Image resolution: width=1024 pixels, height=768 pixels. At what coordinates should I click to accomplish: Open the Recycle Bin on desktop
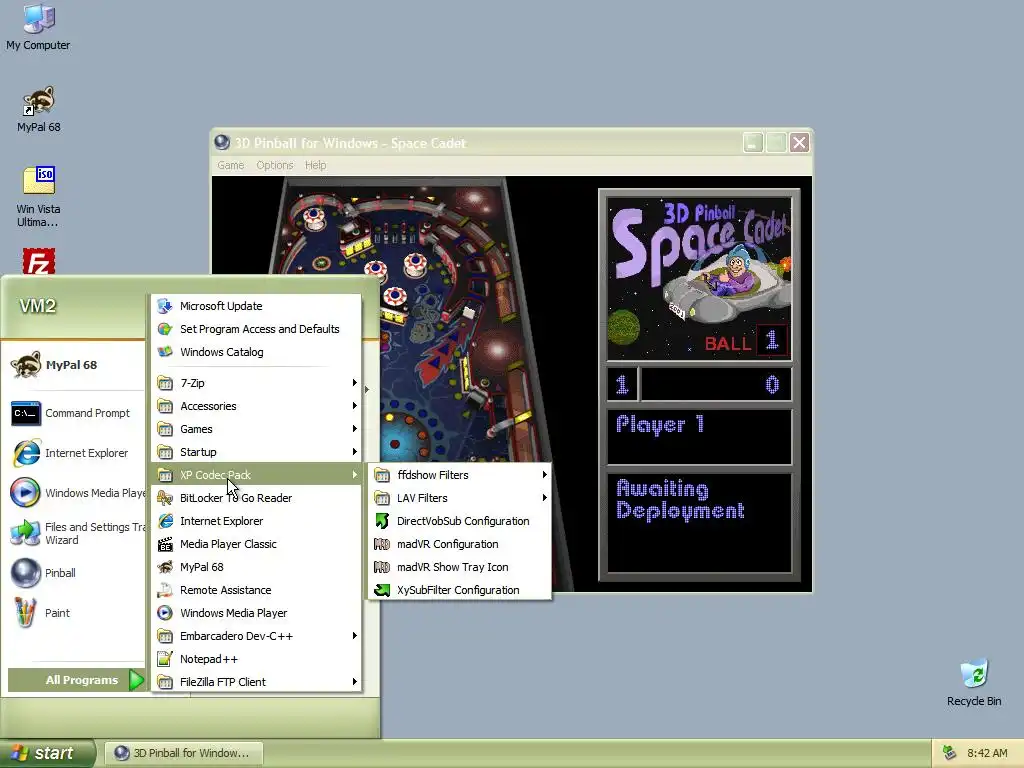(974, 682)
